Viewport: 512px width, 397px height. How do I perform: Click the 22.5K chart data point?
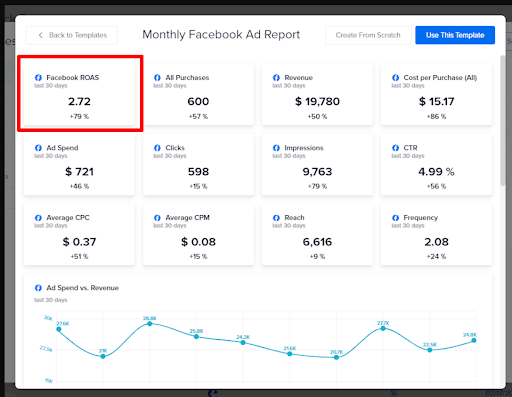pos(430,350)
